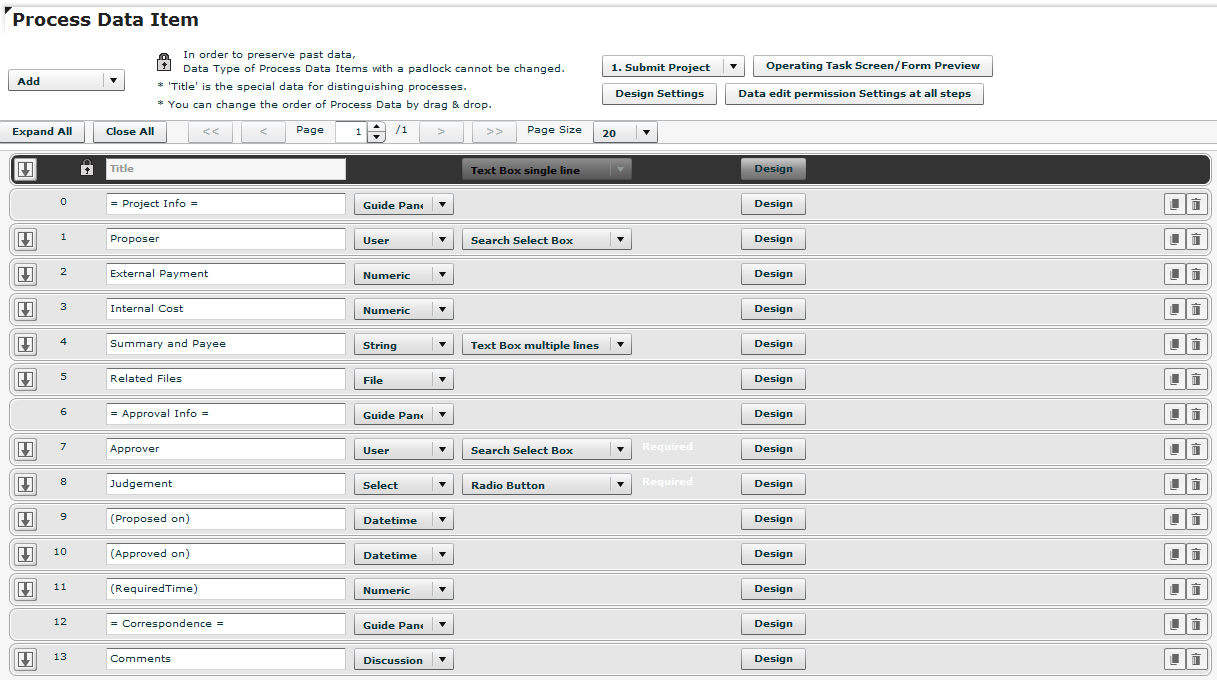This screenshot has width=1217, height=680.
Task: Open the Numeric type dropdown for External Payment
Action: 440,273
